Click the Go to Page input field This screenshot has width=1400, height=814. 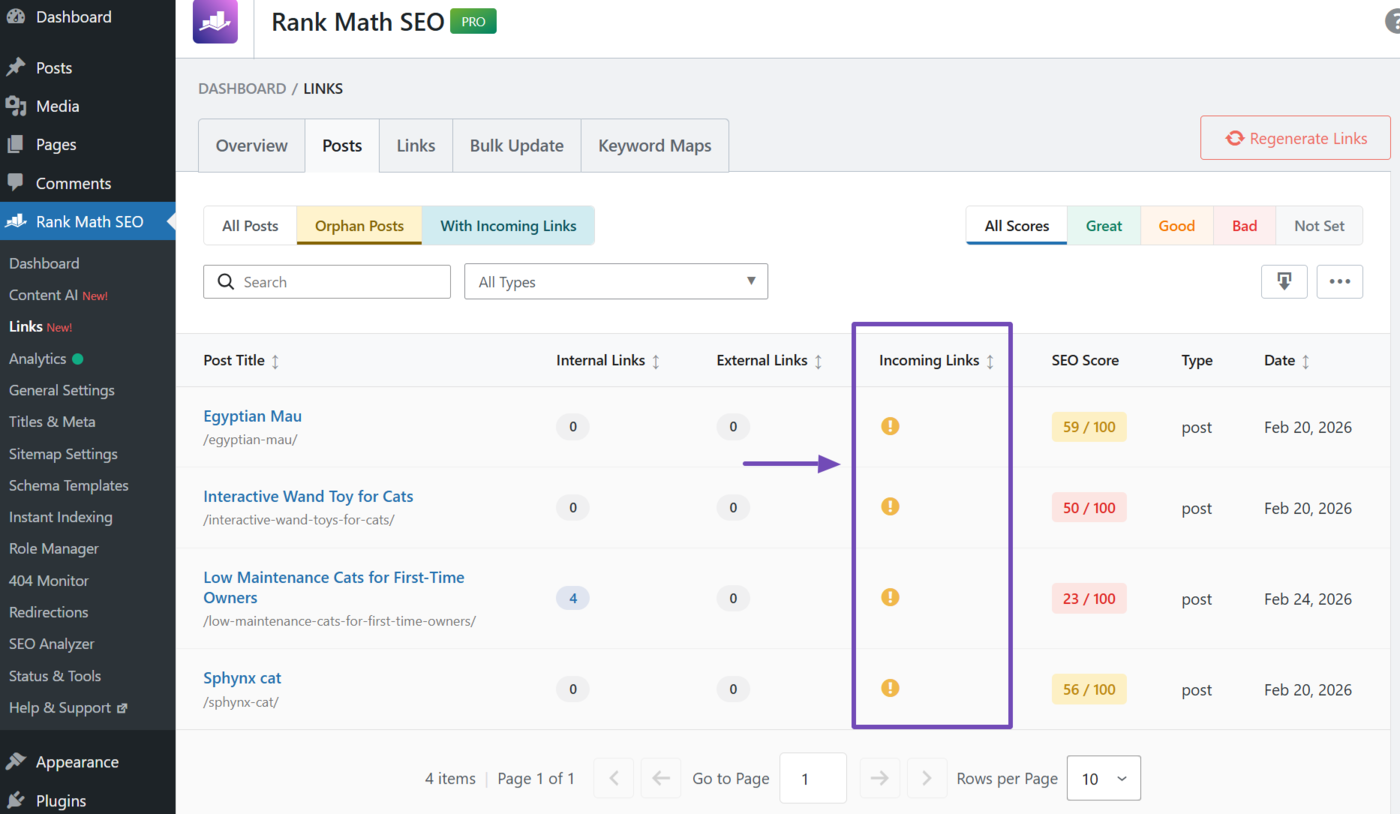click(813, 778)
